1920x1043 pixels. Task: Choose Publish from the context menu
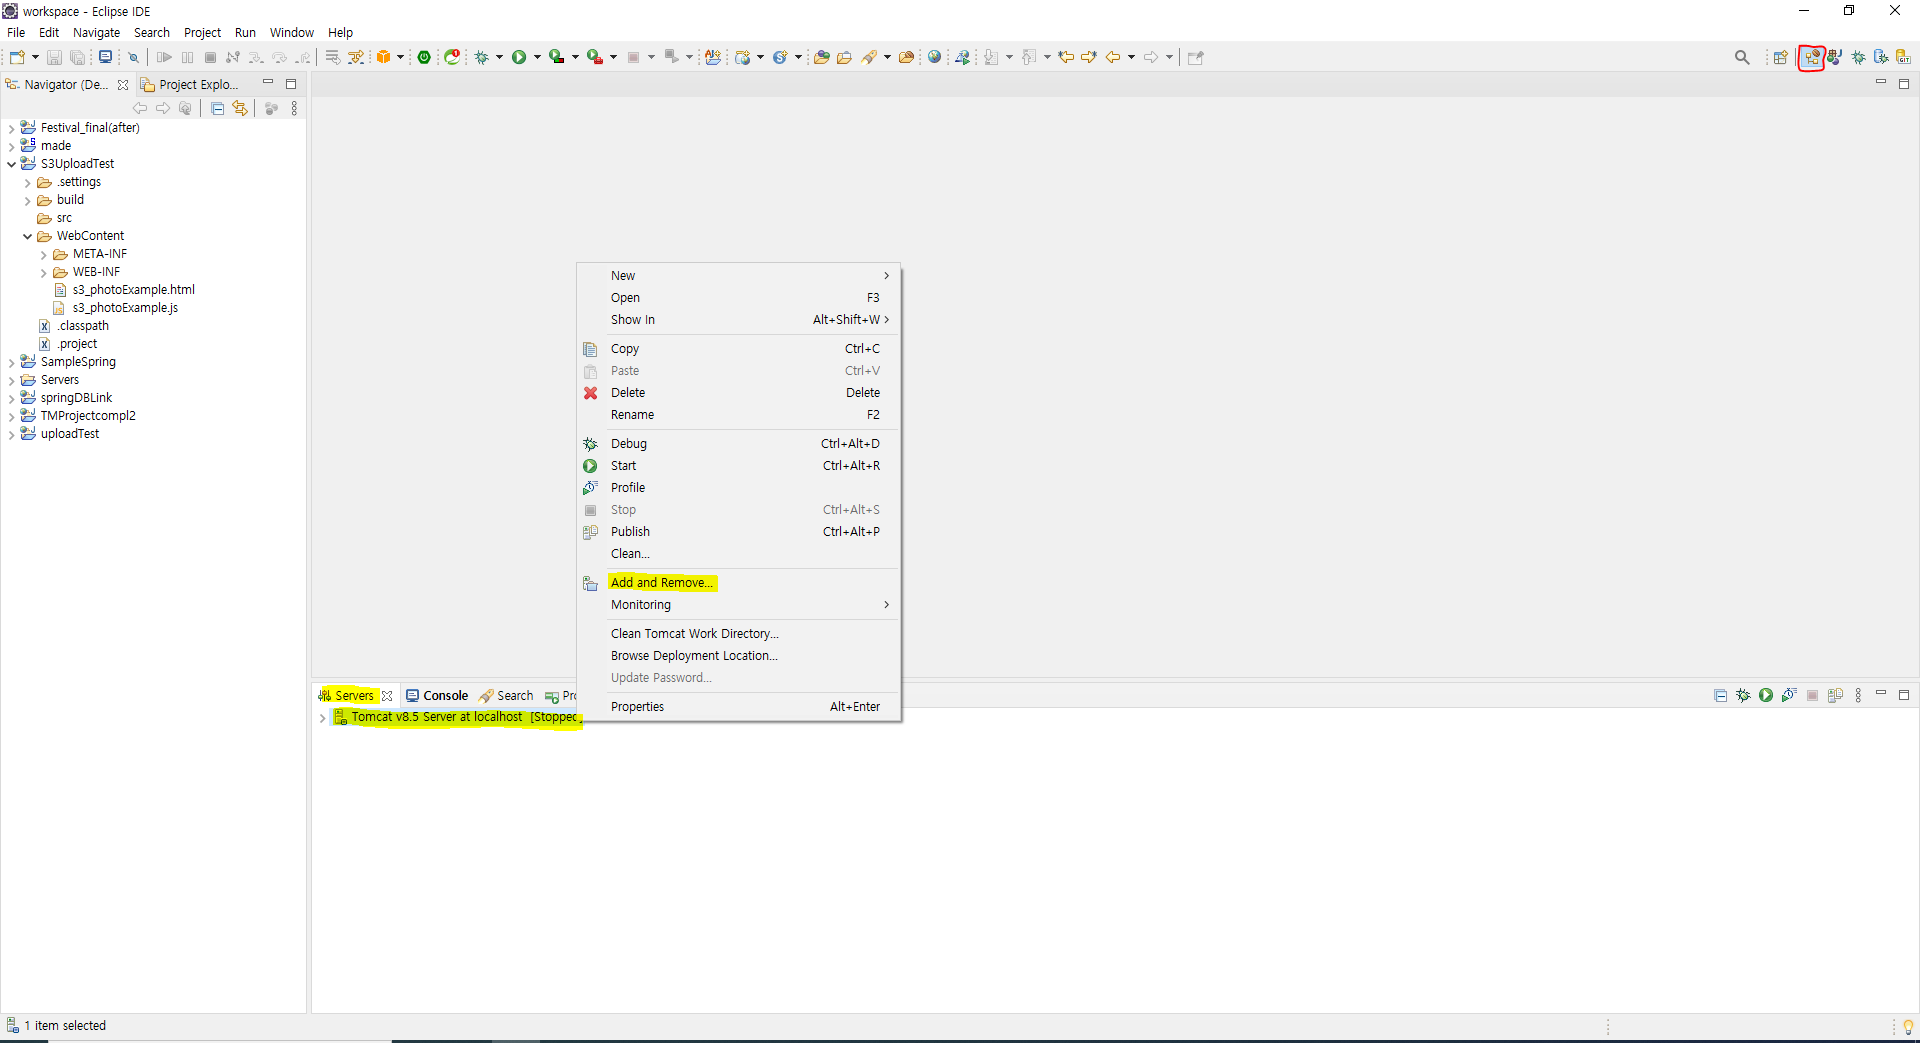click(x=739, y=532)
